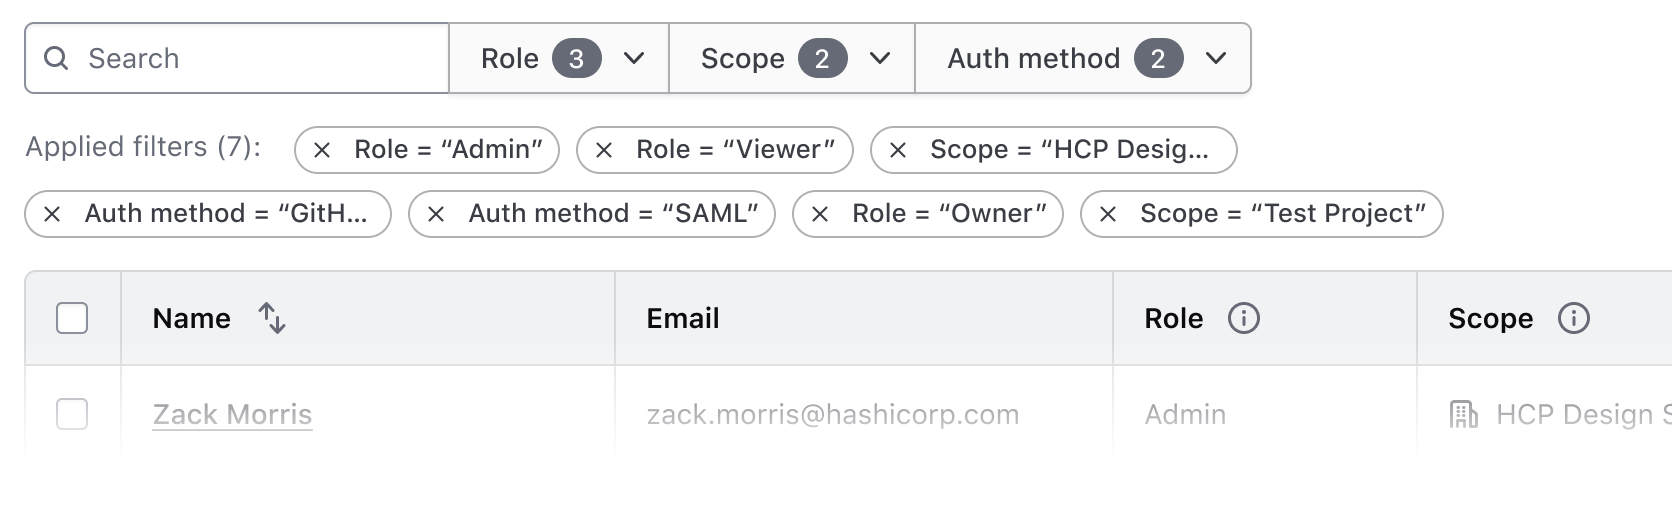Select all rows with header checkbox
Image resolution: width=1672 pixels, height=514 pixels.
[x=72, y=318]
